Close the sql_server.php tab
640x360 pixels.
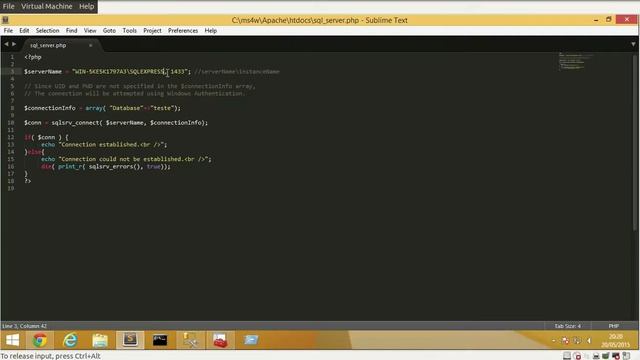click(90, 45)
